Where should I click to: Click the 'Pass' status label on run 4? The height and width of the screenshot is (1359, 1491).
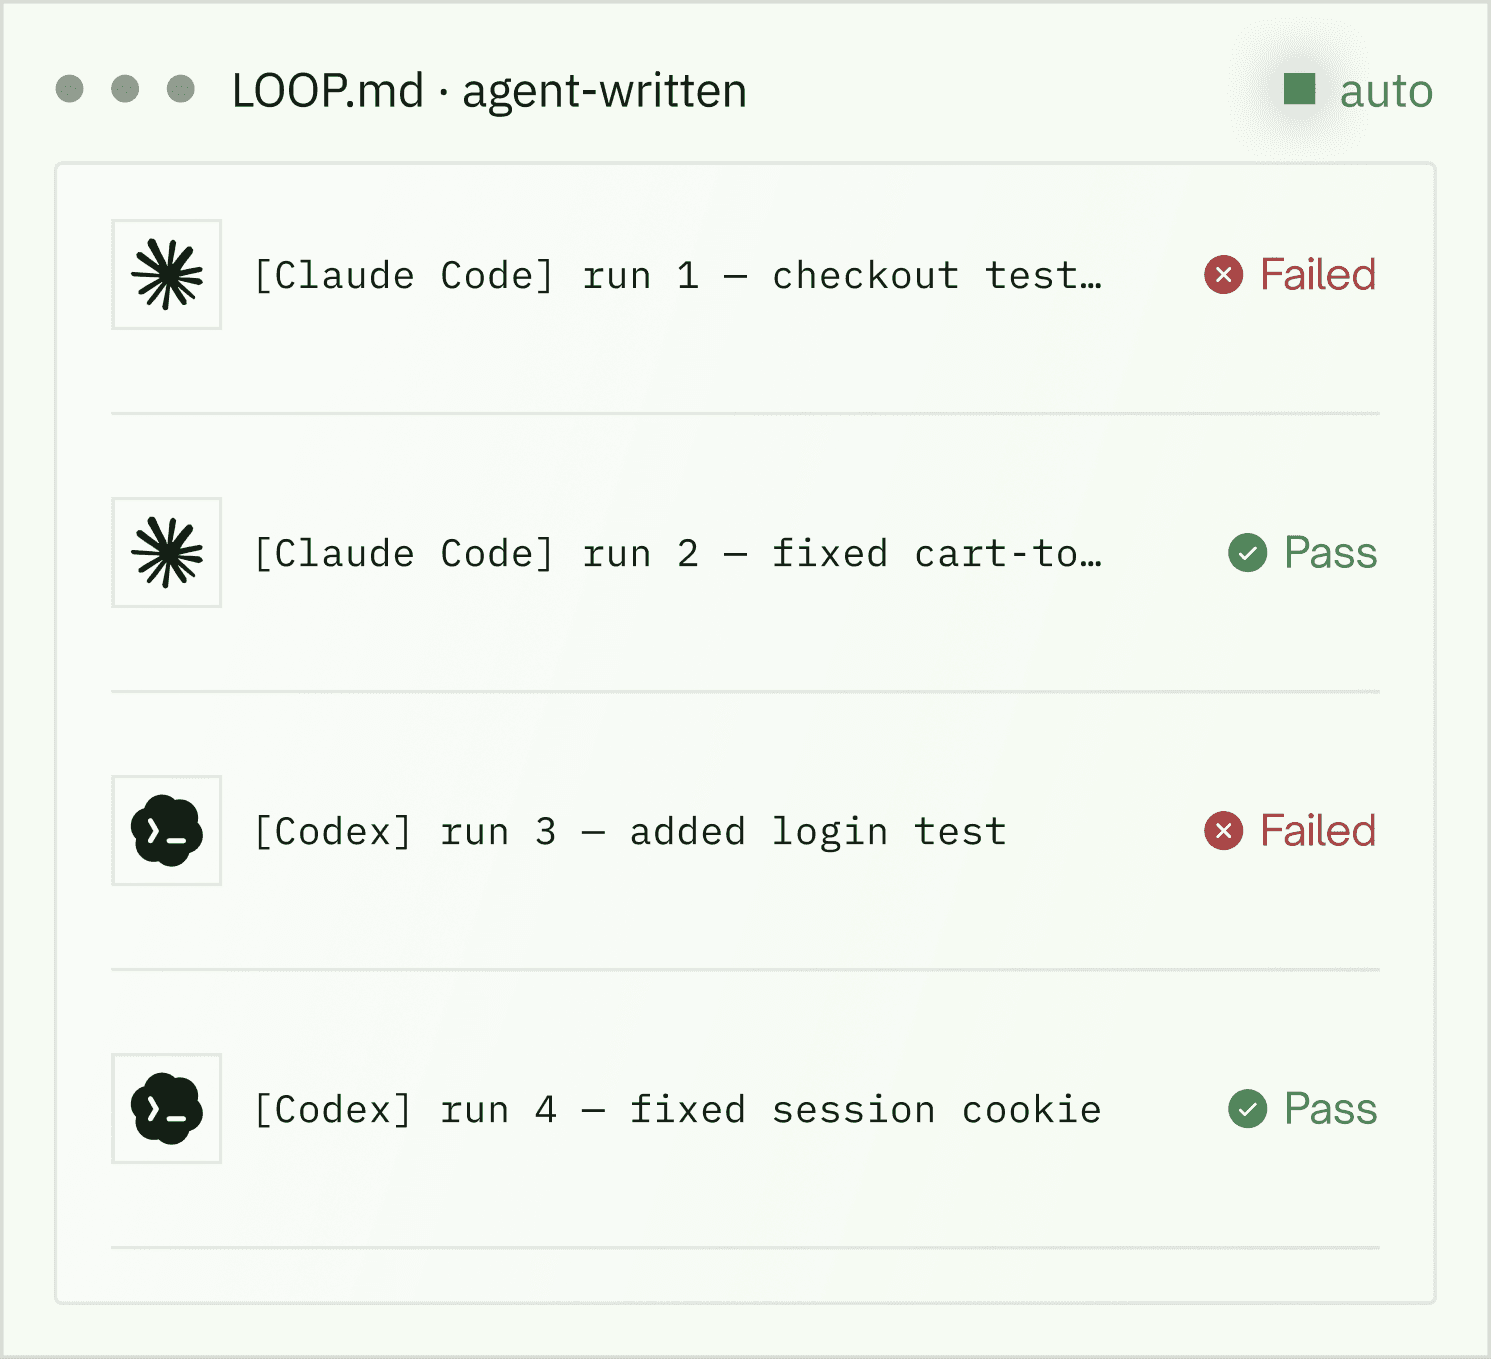1331,1109
